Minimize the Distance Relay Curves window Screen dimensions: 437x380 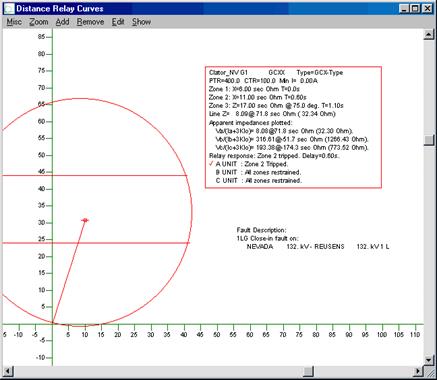(x=404, y=9)
